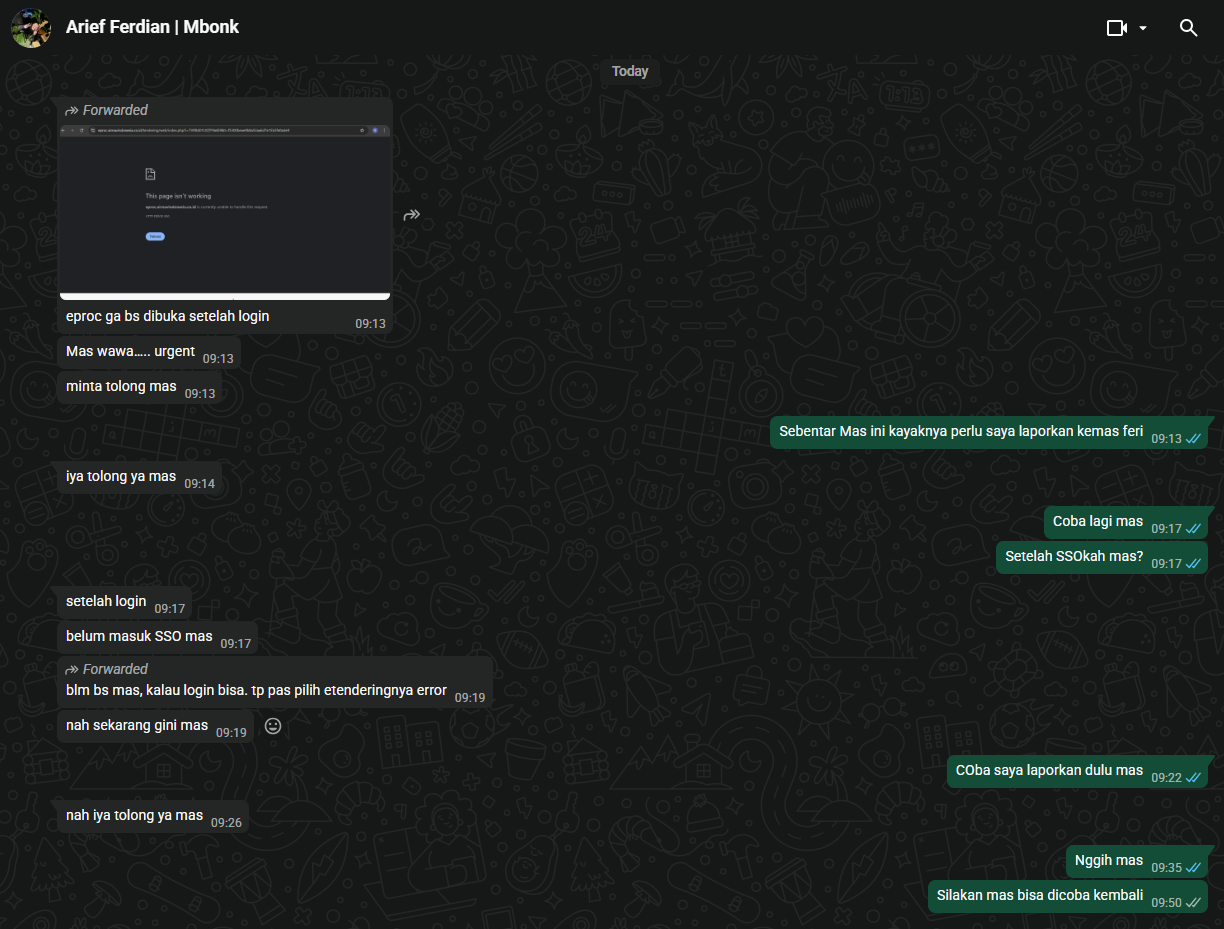Start a video call with camera icon

(1117, 28)
